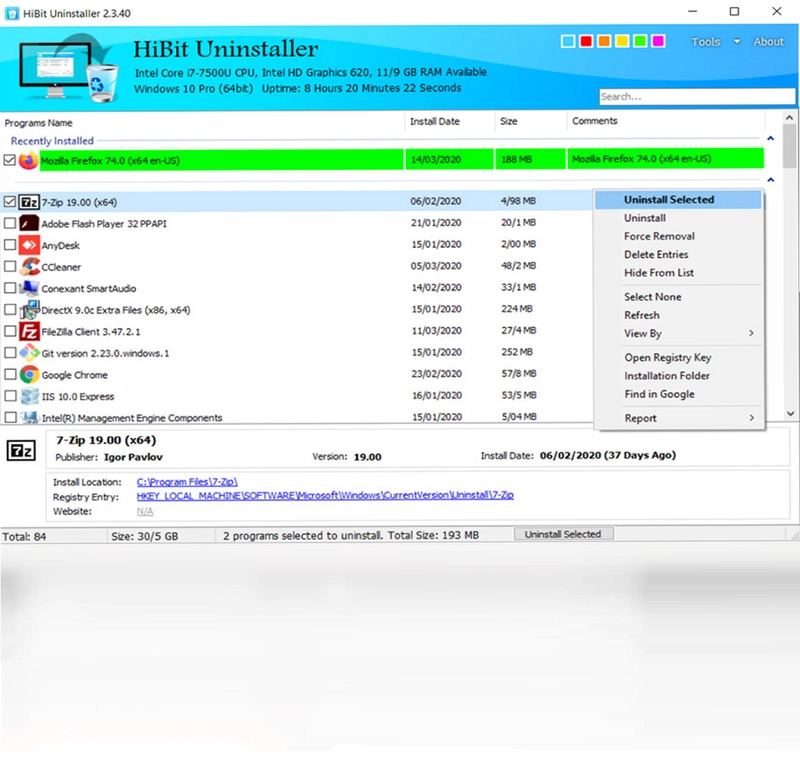Open the Tools menu
The image size is (800, 771).
706,42
